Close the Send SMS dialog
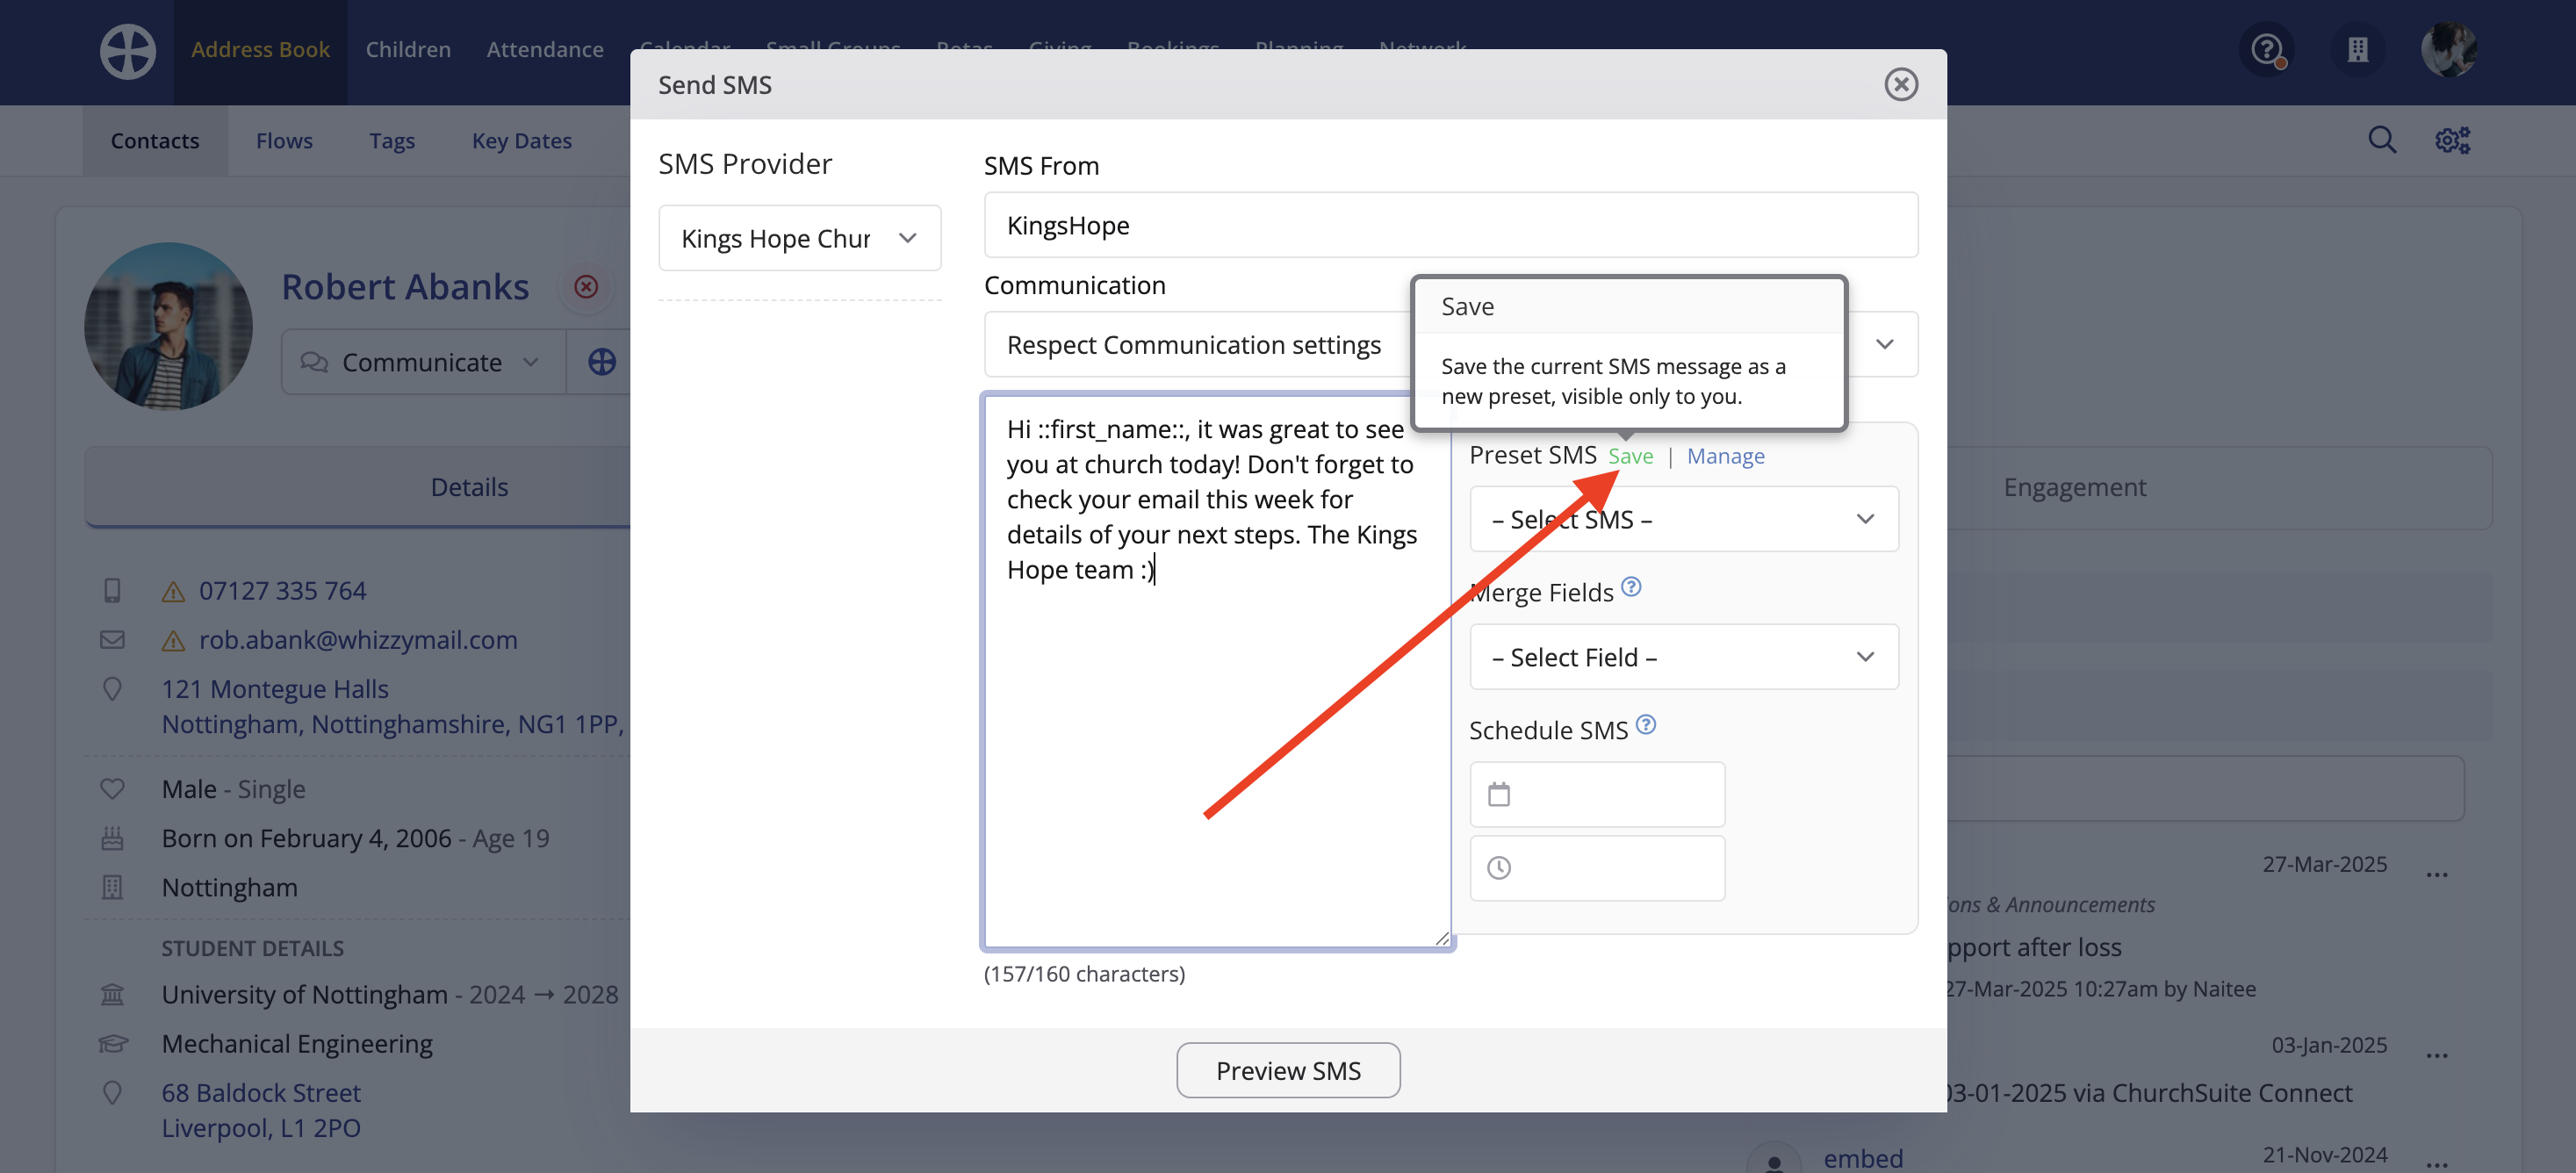Viewport: 2576px width, 1173px height. point(1901,84)
